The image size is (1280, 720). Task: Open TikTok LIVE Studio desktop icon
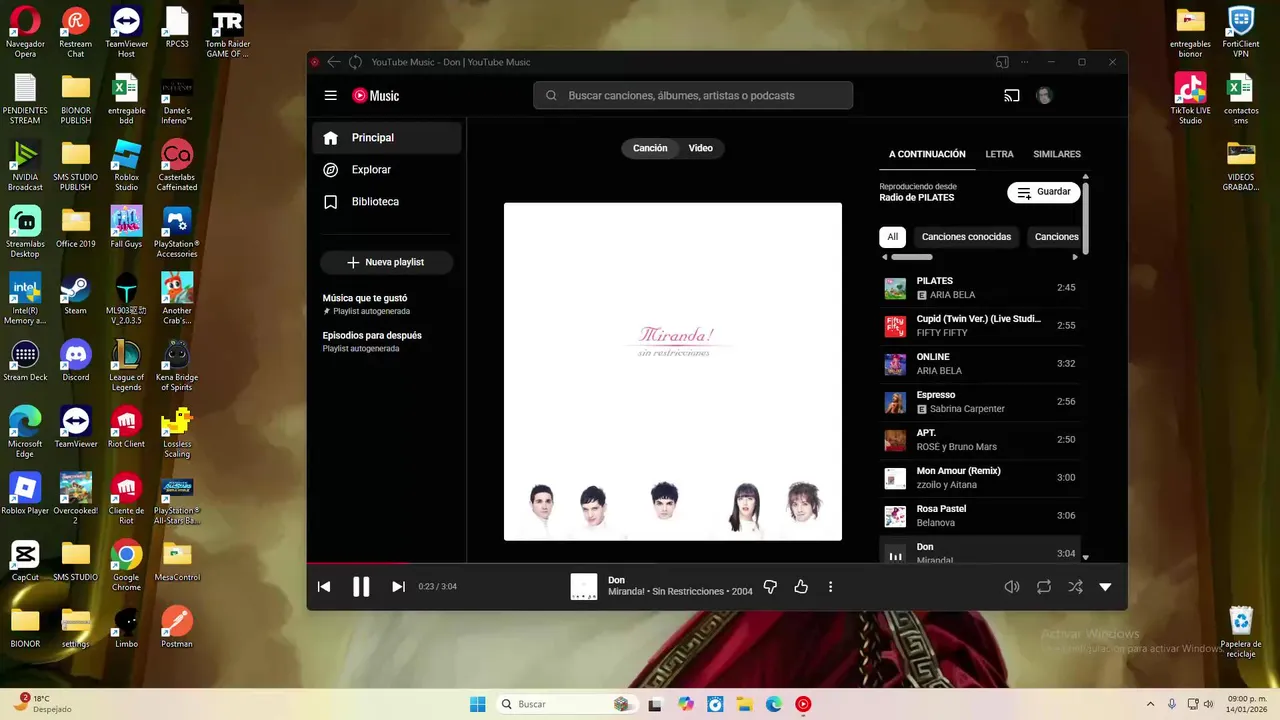click(x=1190, y=98)
